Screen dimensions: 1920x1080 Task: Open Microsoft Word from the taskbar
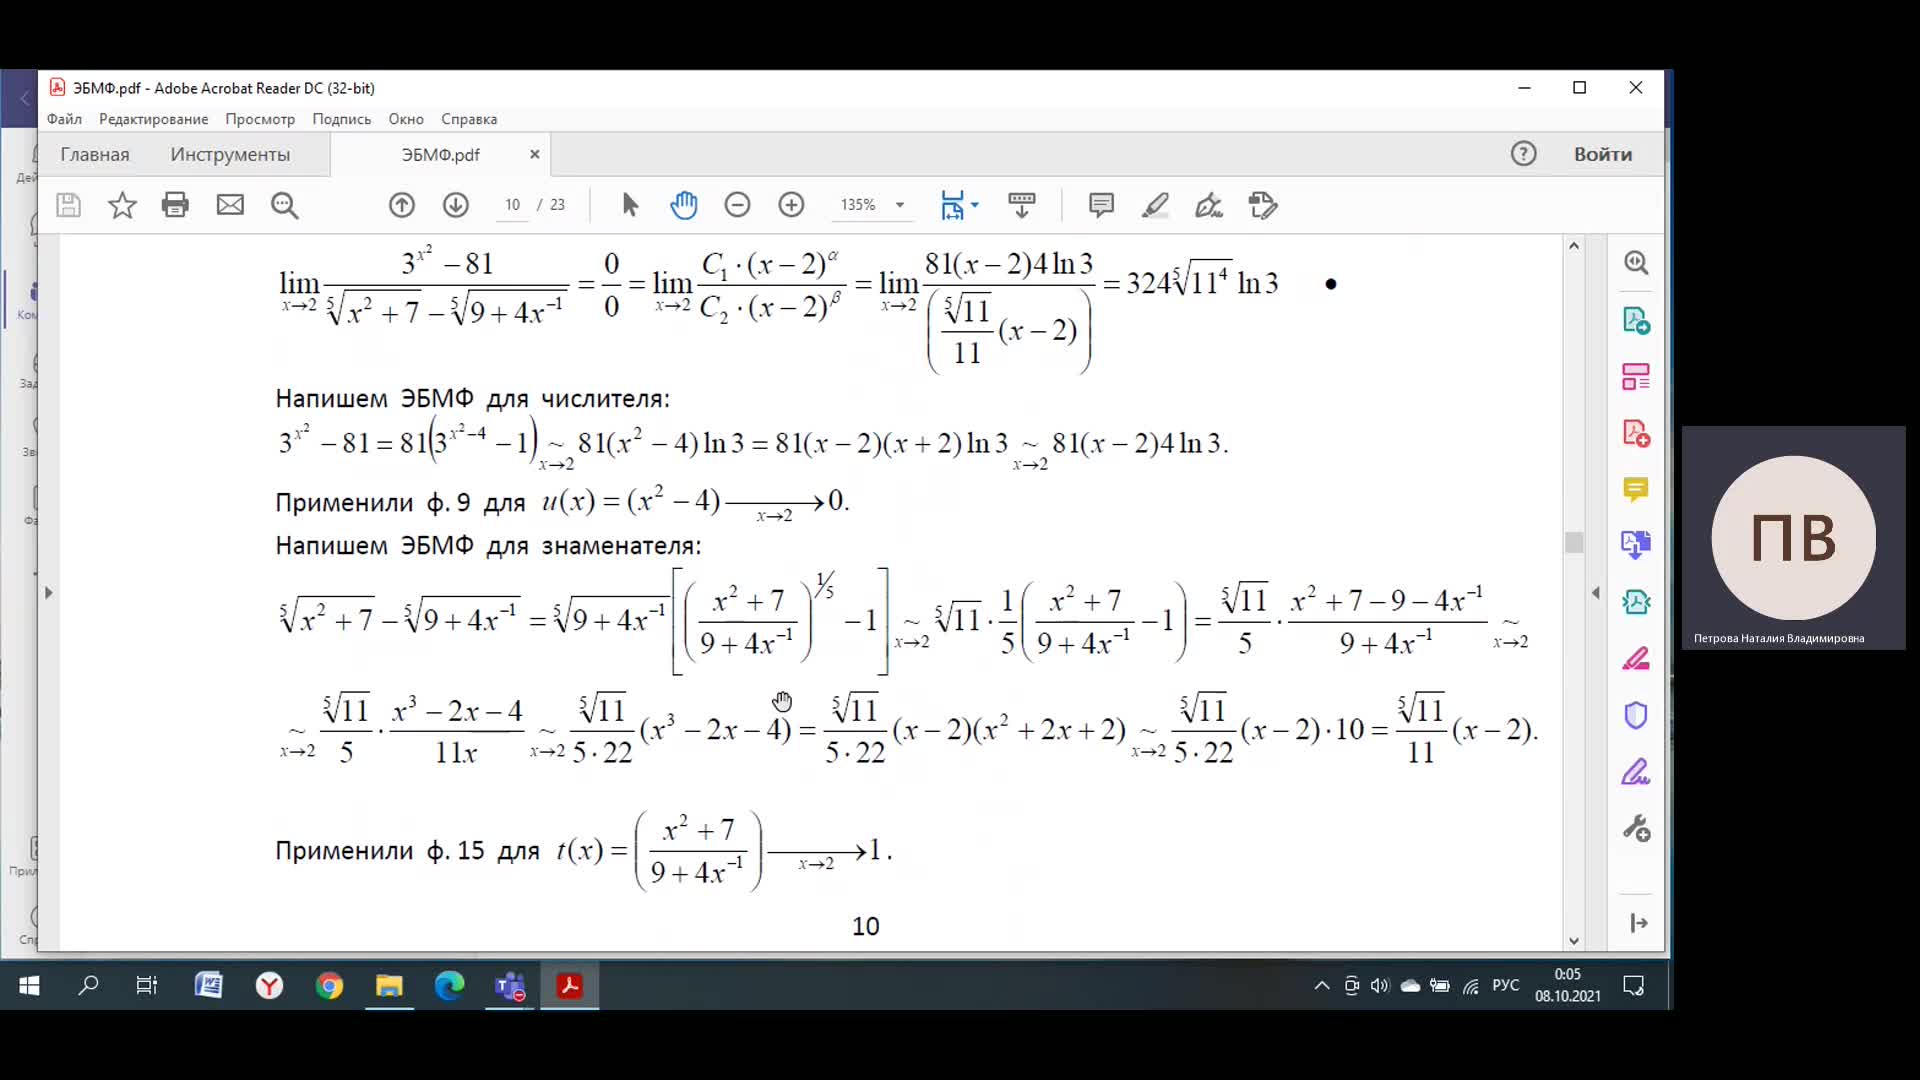(x=208, y=986)
